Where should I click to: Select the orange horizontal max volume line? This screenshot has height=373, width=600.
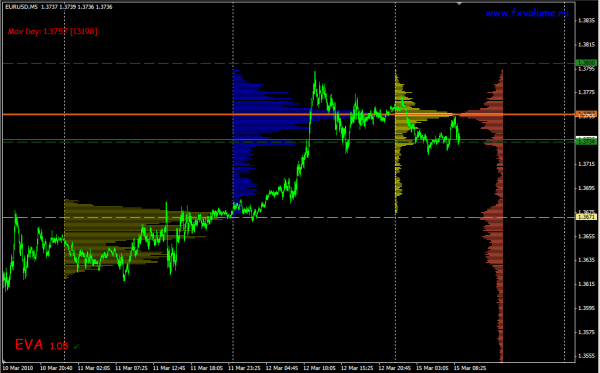(x=289, y=114)
